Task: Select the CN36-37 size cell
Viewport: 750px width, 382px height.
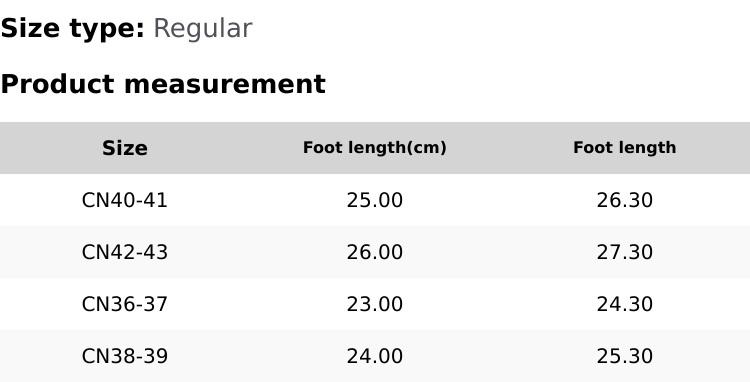Action: coord(125,304)
